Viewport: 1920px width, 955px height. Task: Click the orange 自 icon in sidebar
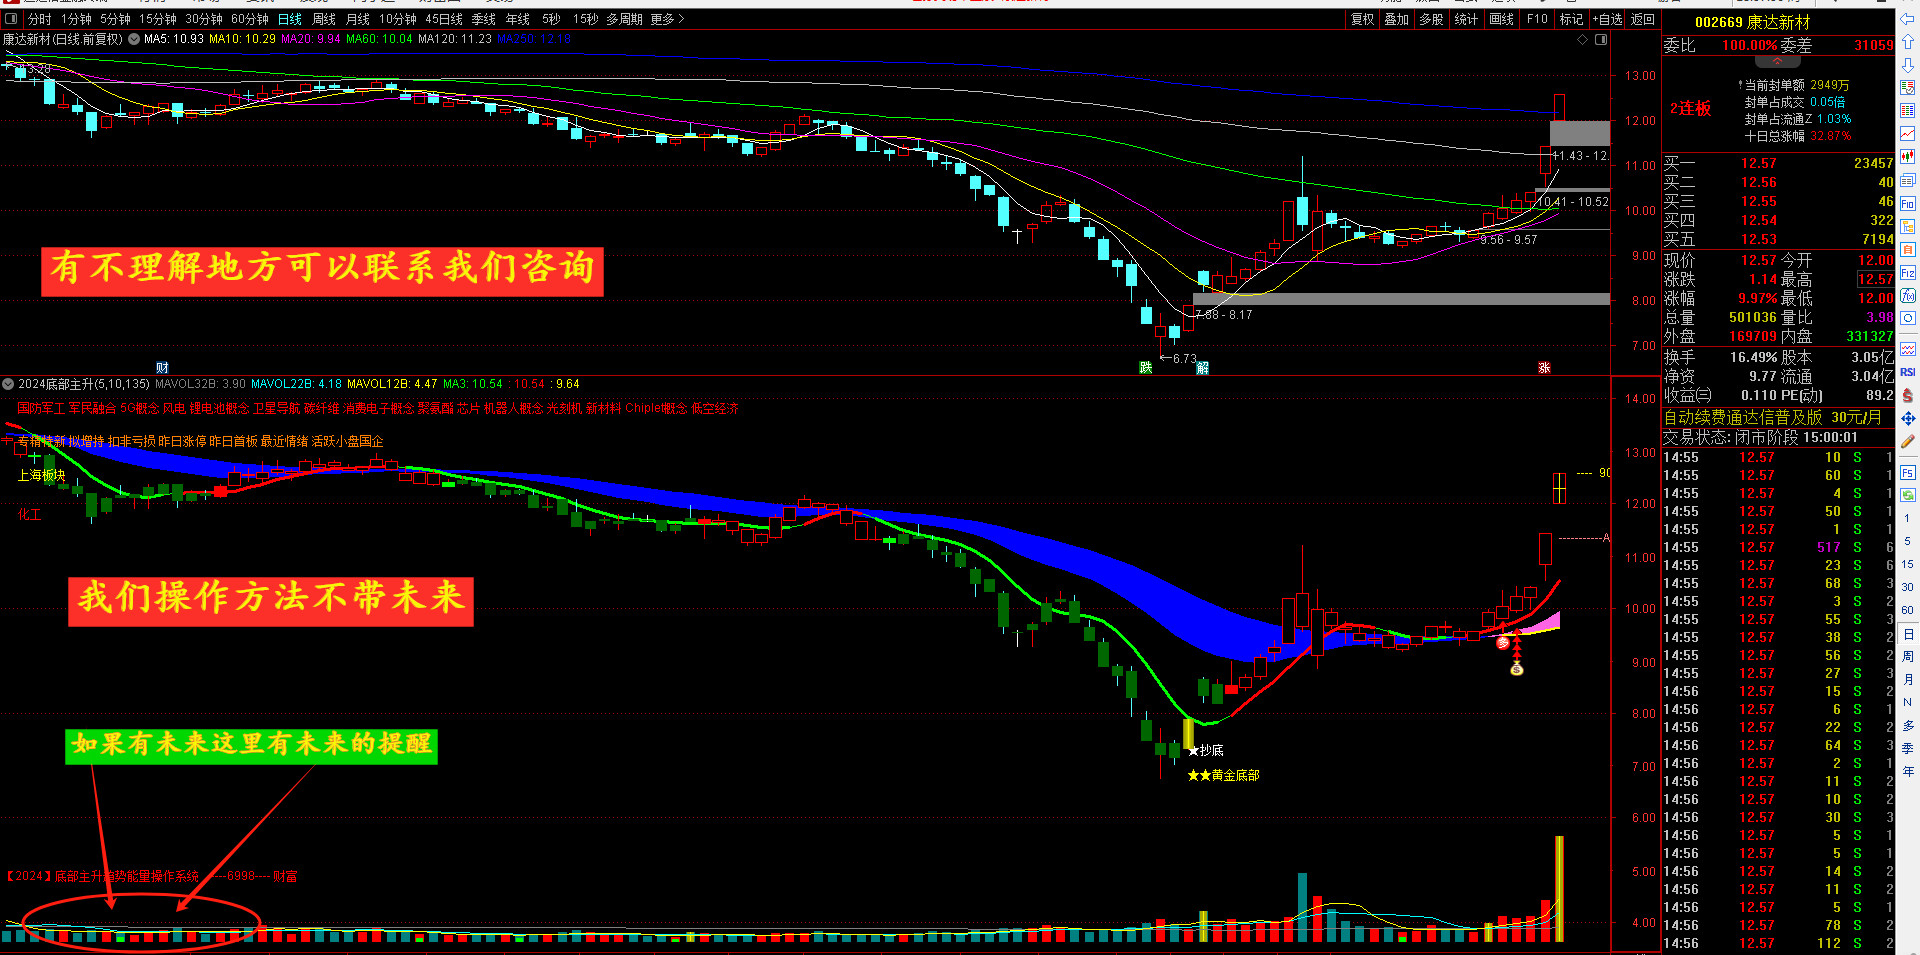pos(1907,249)
